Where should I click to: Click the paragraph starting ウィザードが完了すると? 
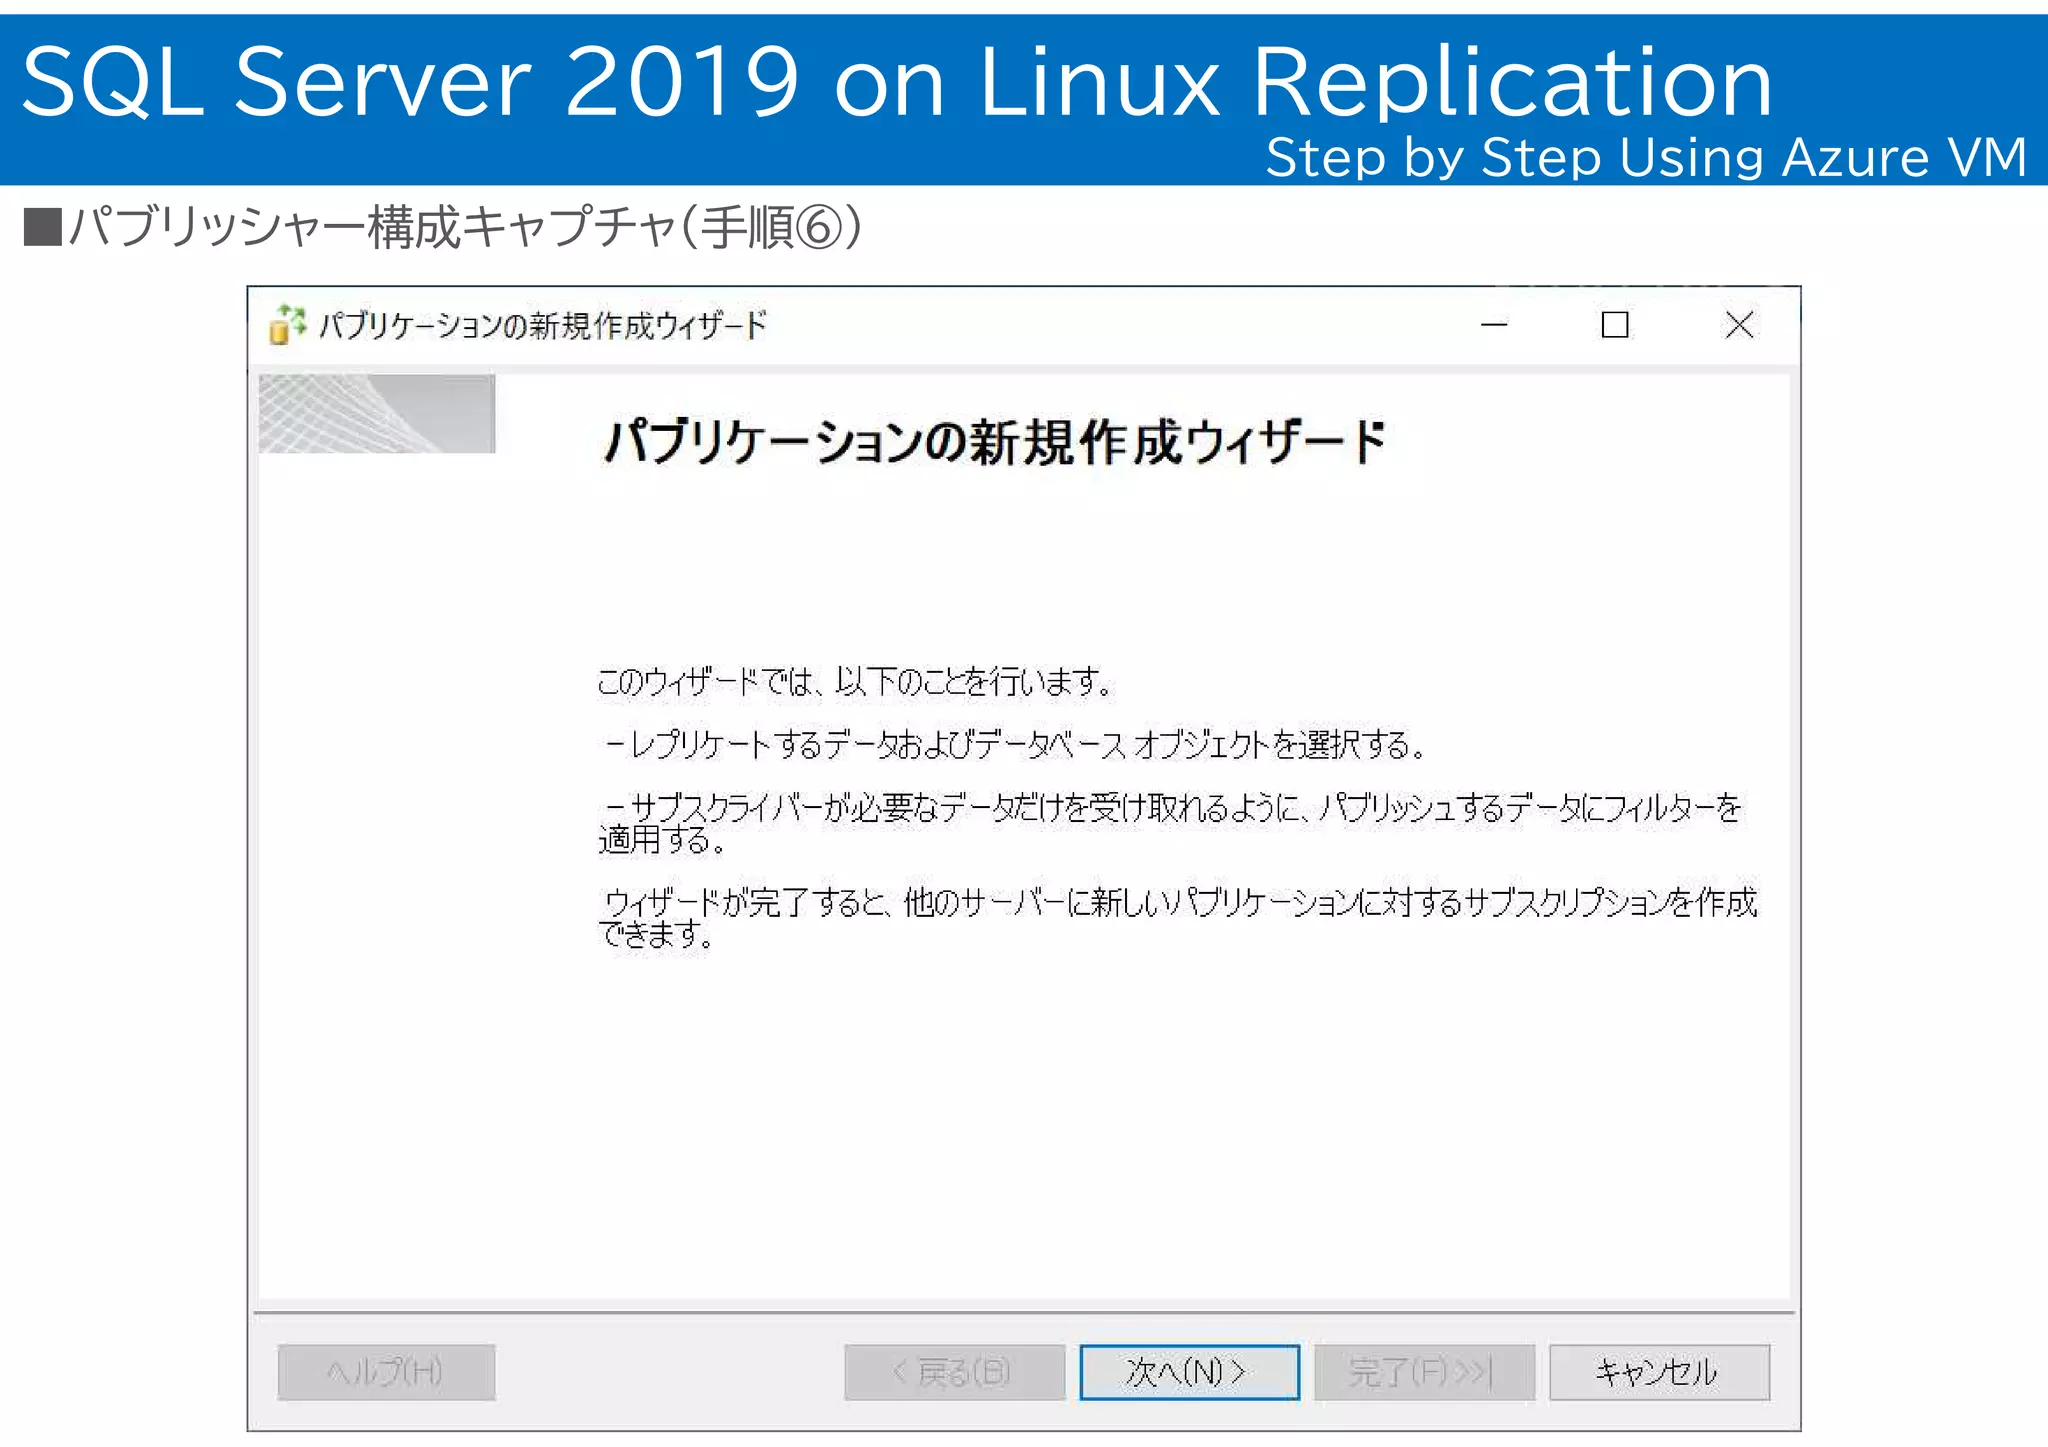(x=1177, y=917)
